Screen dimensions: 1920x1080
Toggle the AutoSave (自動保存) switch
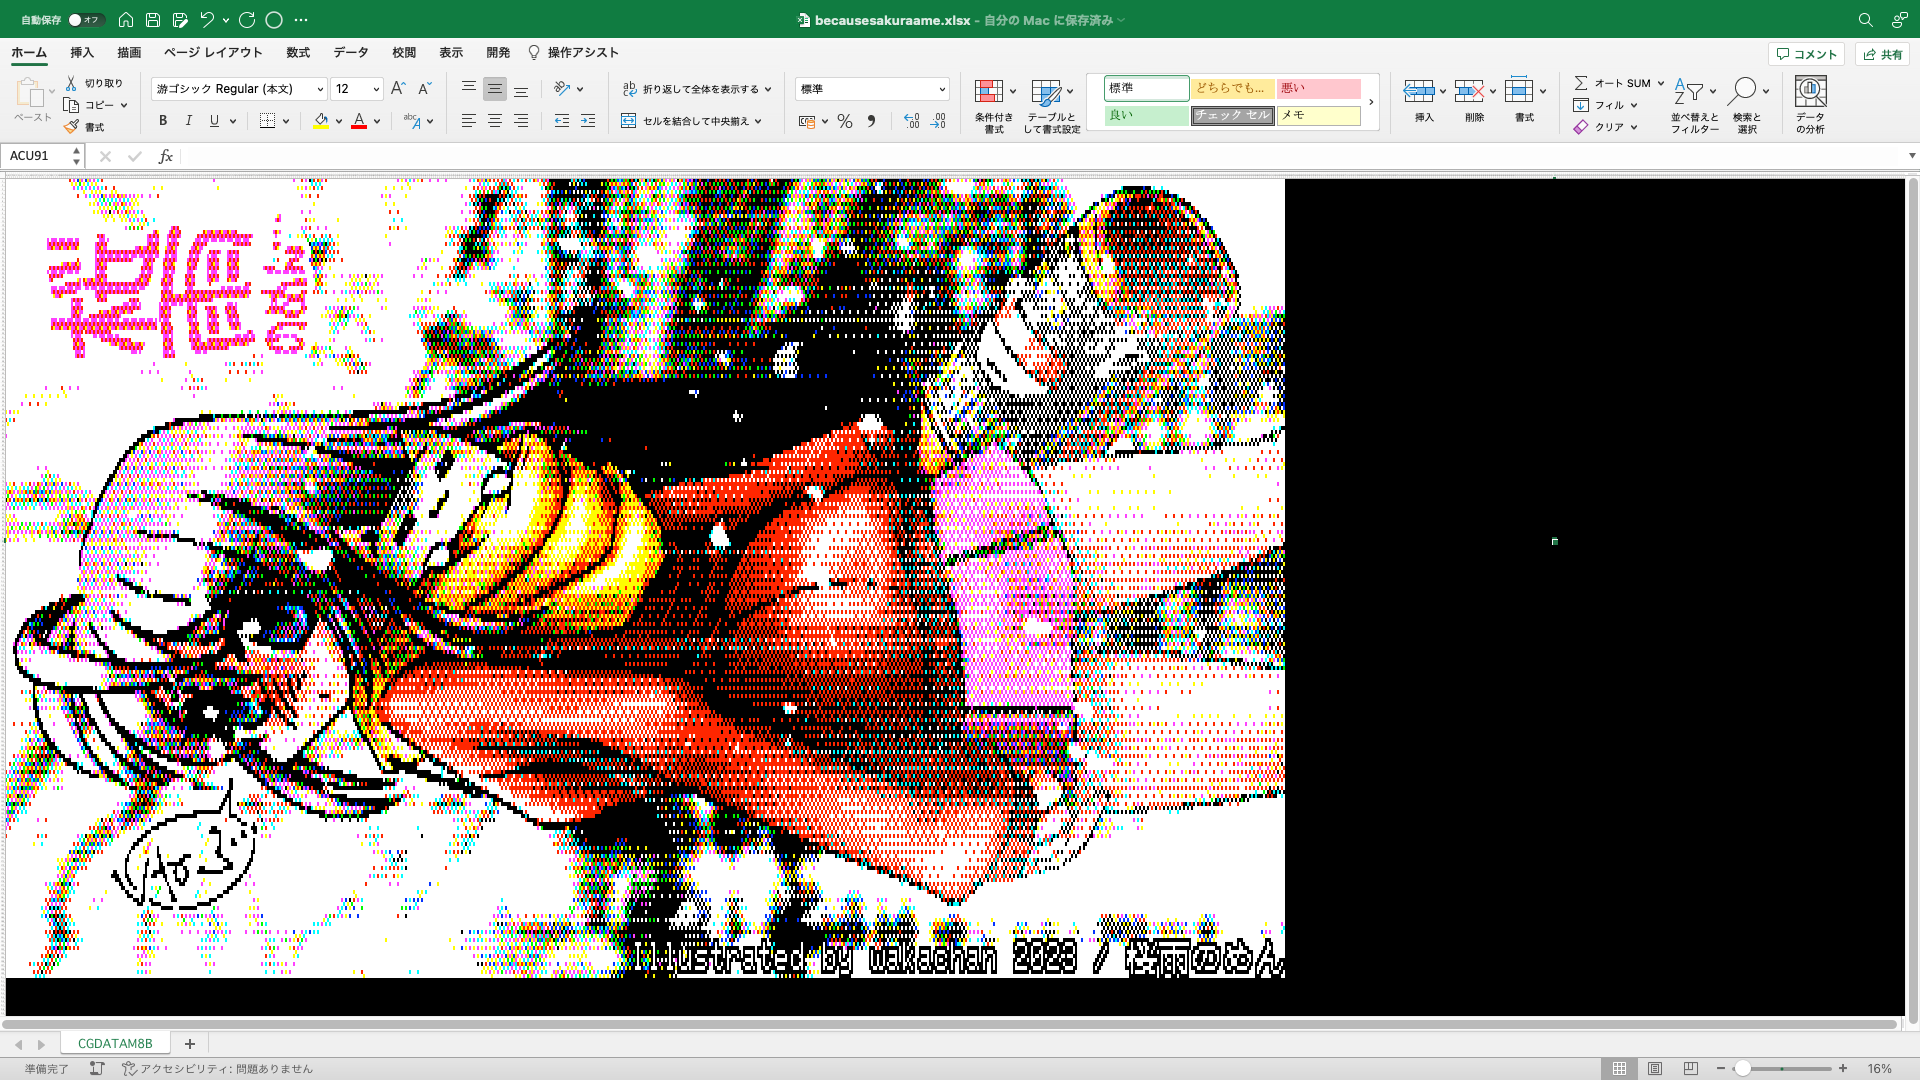(x=85, y=19)
